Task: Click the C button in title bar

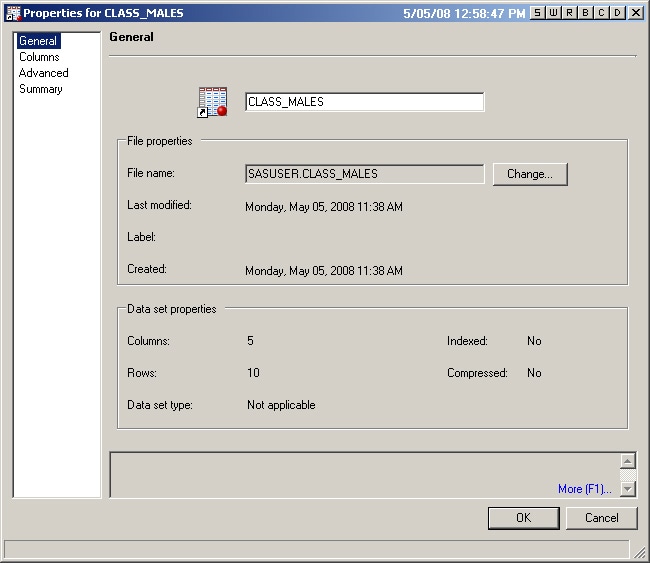Action: 601,12
